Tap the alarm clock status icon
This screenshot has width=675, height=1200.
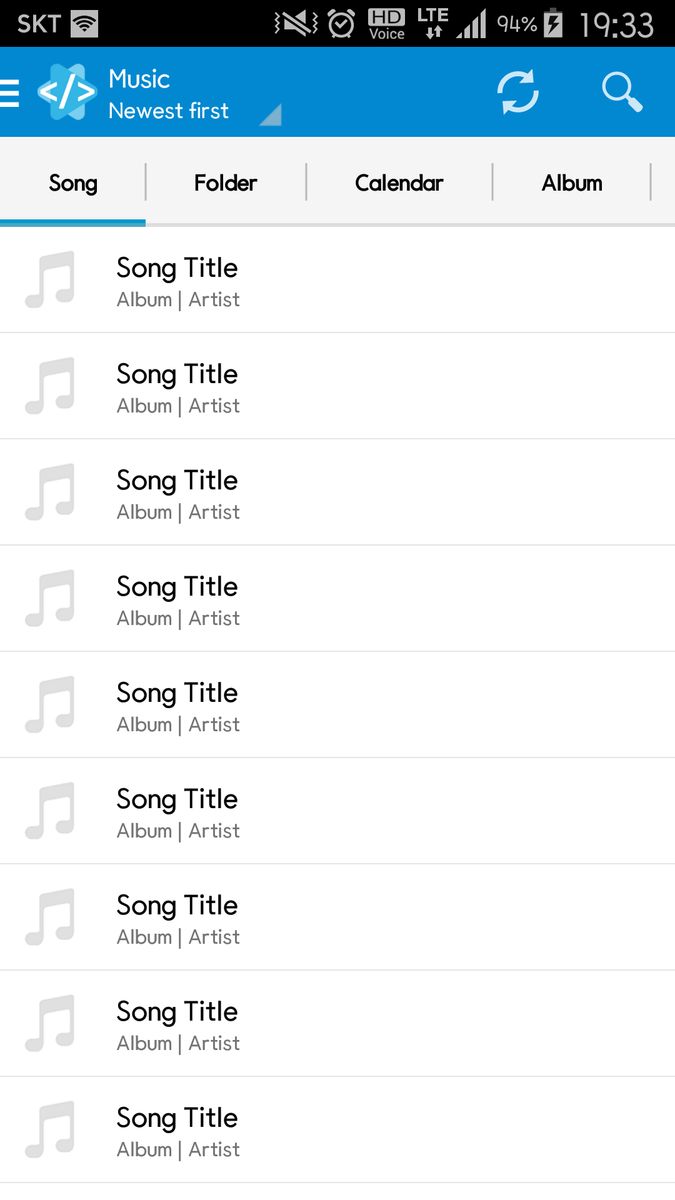tap(340, 22)
